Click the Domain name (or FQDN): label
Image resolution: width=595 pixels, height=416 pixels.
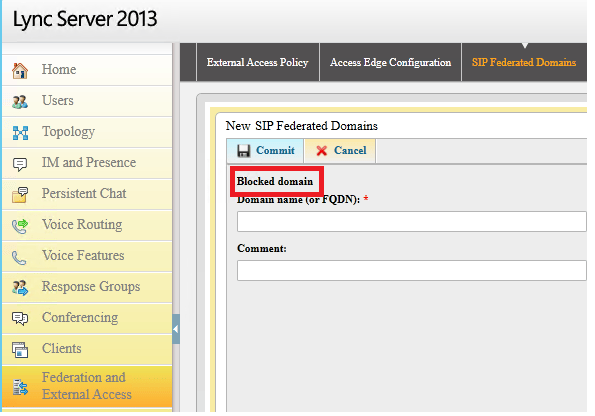(x=299, y=200)
